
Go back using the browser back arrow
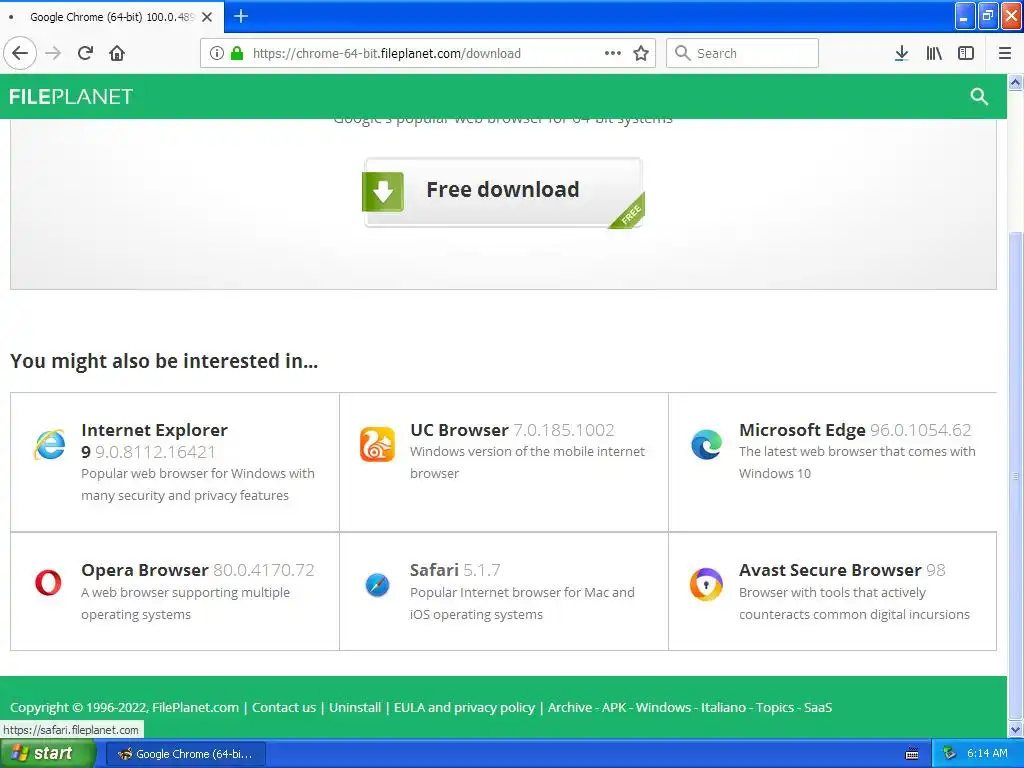click(20, 54)
